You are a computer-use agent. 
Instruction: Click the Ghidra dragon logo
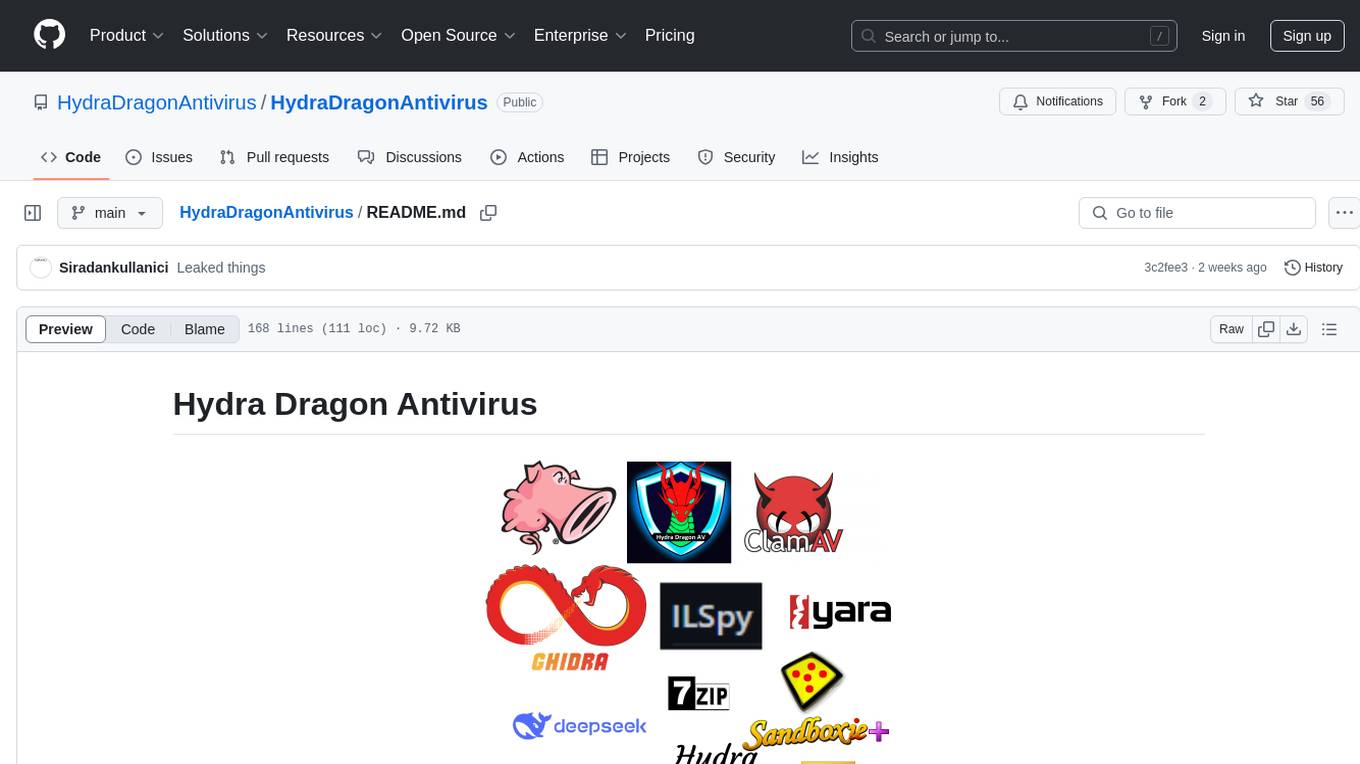click(x=566, y=617)
